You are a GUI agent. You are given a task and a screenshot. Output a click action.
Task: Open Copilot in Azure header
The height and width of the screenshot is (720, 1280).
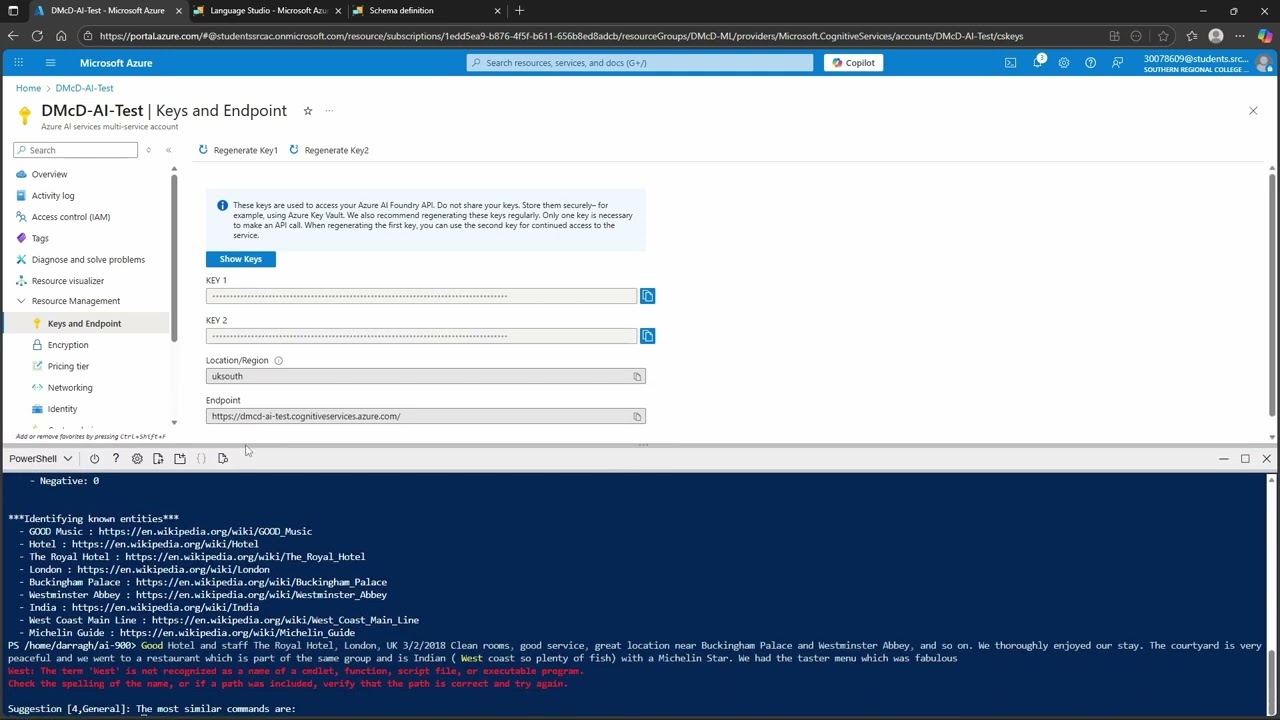(x=853, y=63)
